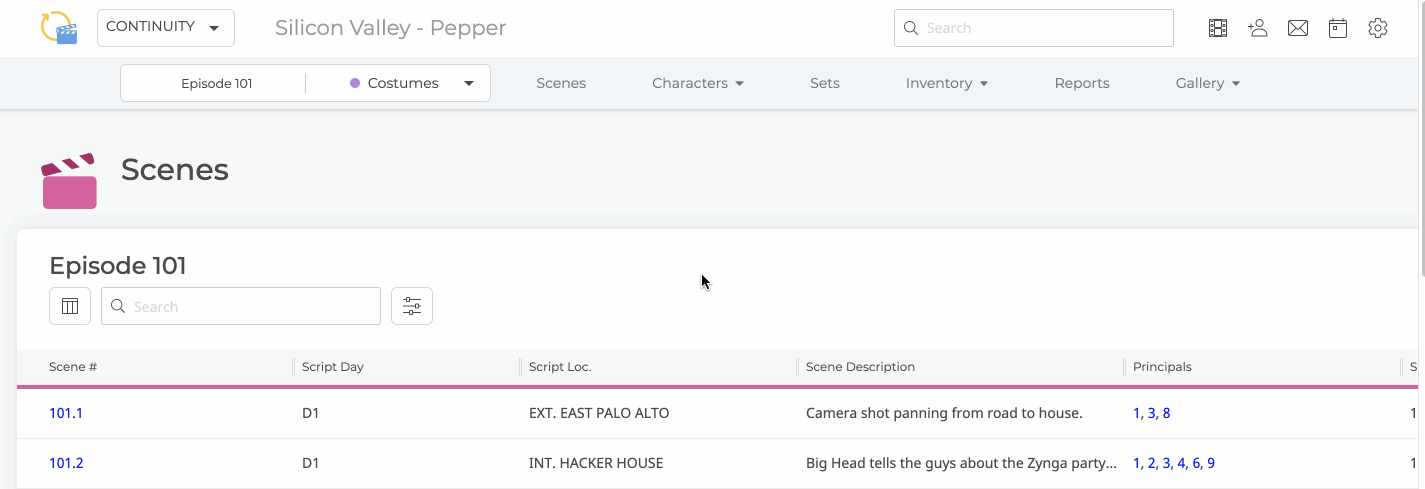Open the mail envelope icon
The image size is (1425, 489).
click(1298, 28)
